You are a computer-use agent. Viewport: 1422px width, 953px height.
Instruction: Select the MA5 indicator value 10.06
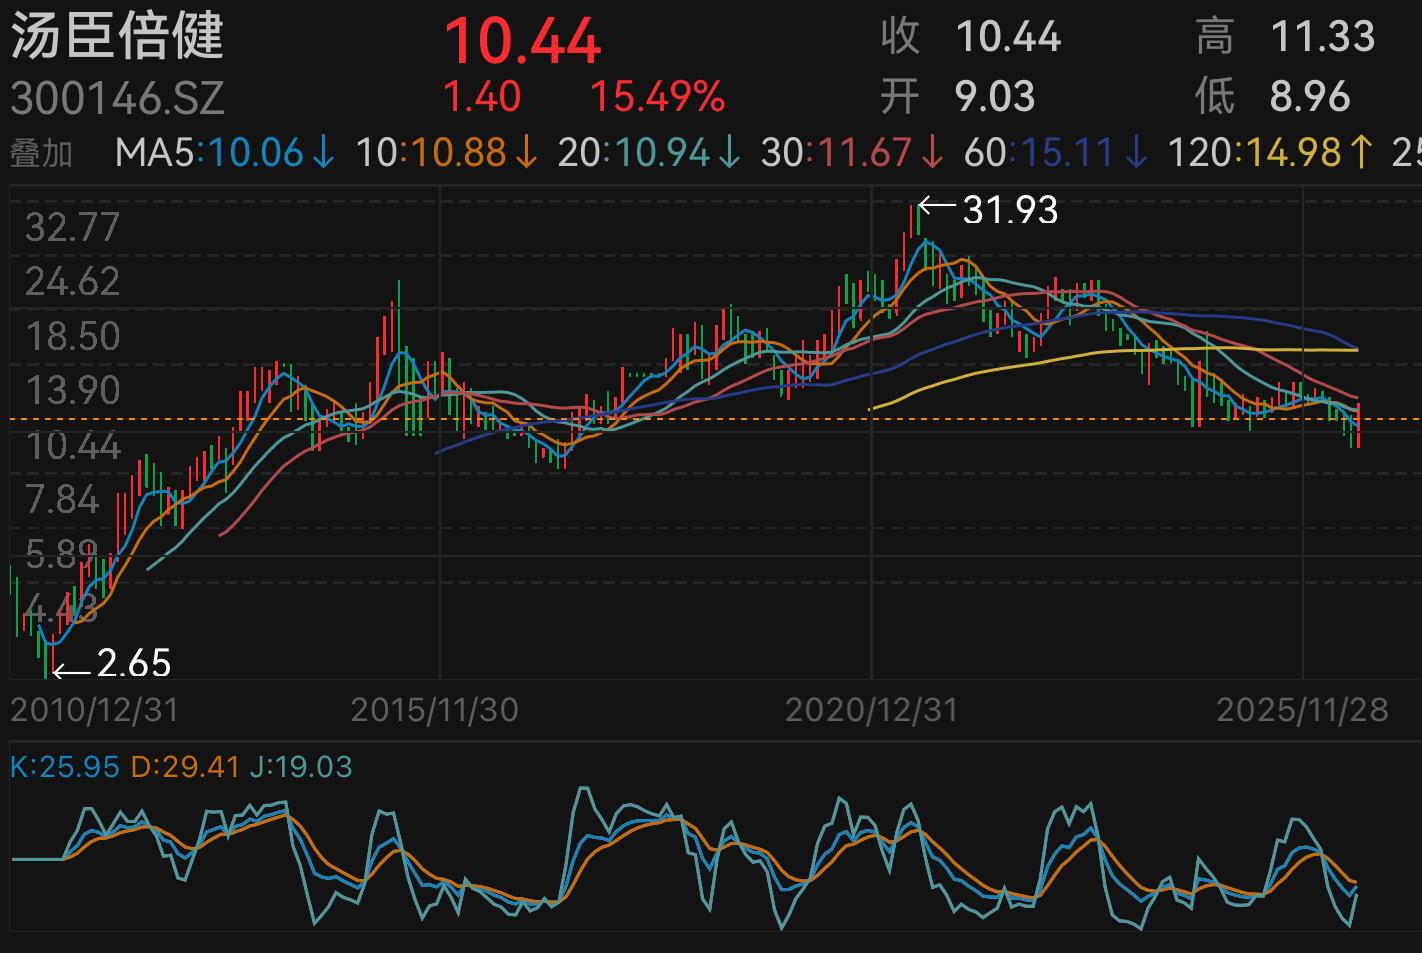256,153
